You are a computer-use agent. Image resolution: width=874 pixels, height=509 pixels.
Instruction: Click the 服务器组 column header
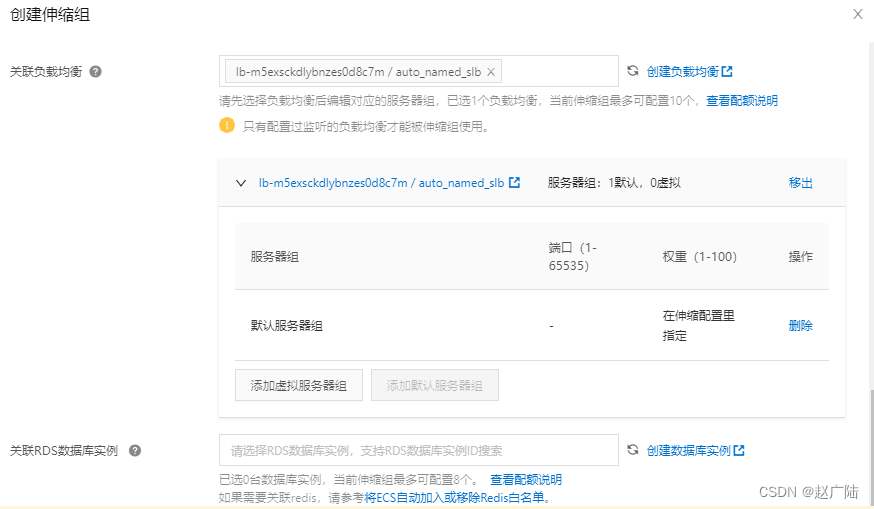tap(275, 256)
